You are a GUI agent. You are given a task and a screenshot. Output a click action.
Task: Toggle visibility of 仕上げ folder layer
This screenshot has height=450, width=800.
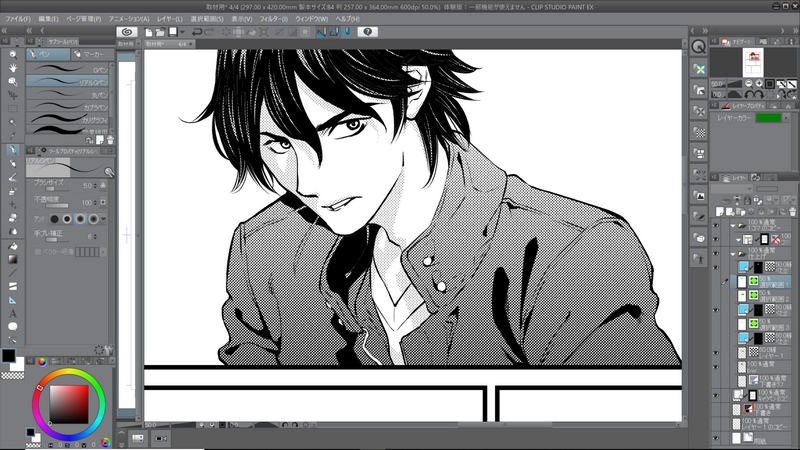pyautogui.click(x=716, y=254)
